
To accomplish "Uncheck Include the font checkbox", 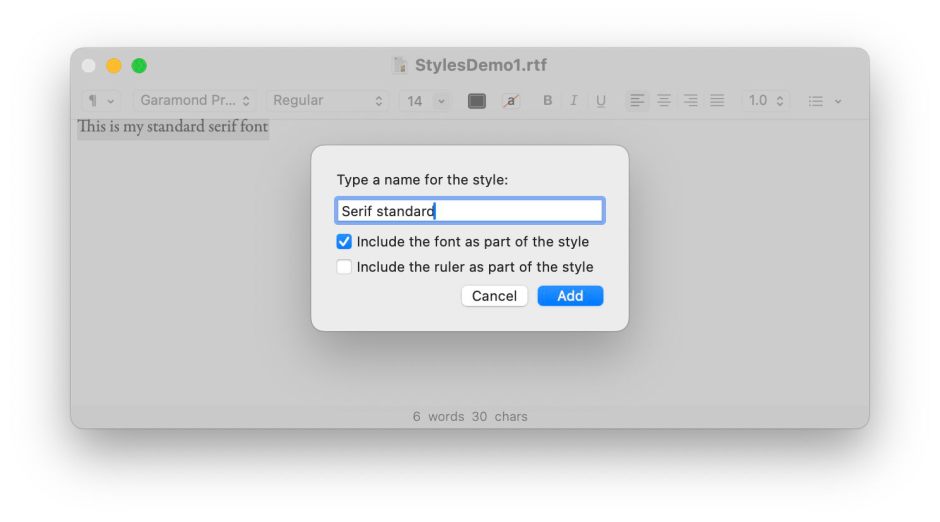I will 344,242.
